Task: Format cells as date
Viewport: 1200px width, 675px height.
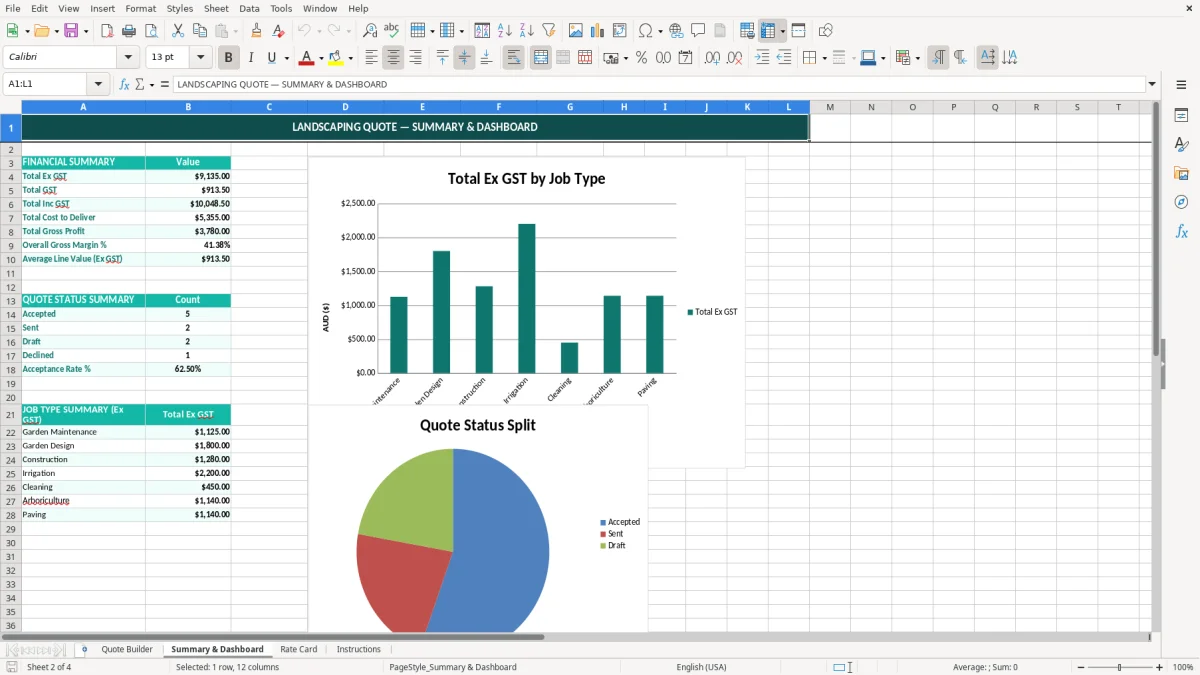Action: [x=685, y=58]
